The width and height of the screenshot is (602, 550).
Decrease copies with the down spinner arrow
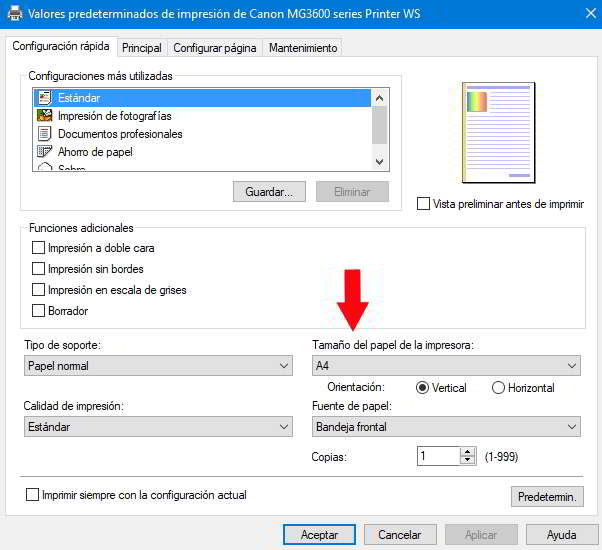(468, 460)
